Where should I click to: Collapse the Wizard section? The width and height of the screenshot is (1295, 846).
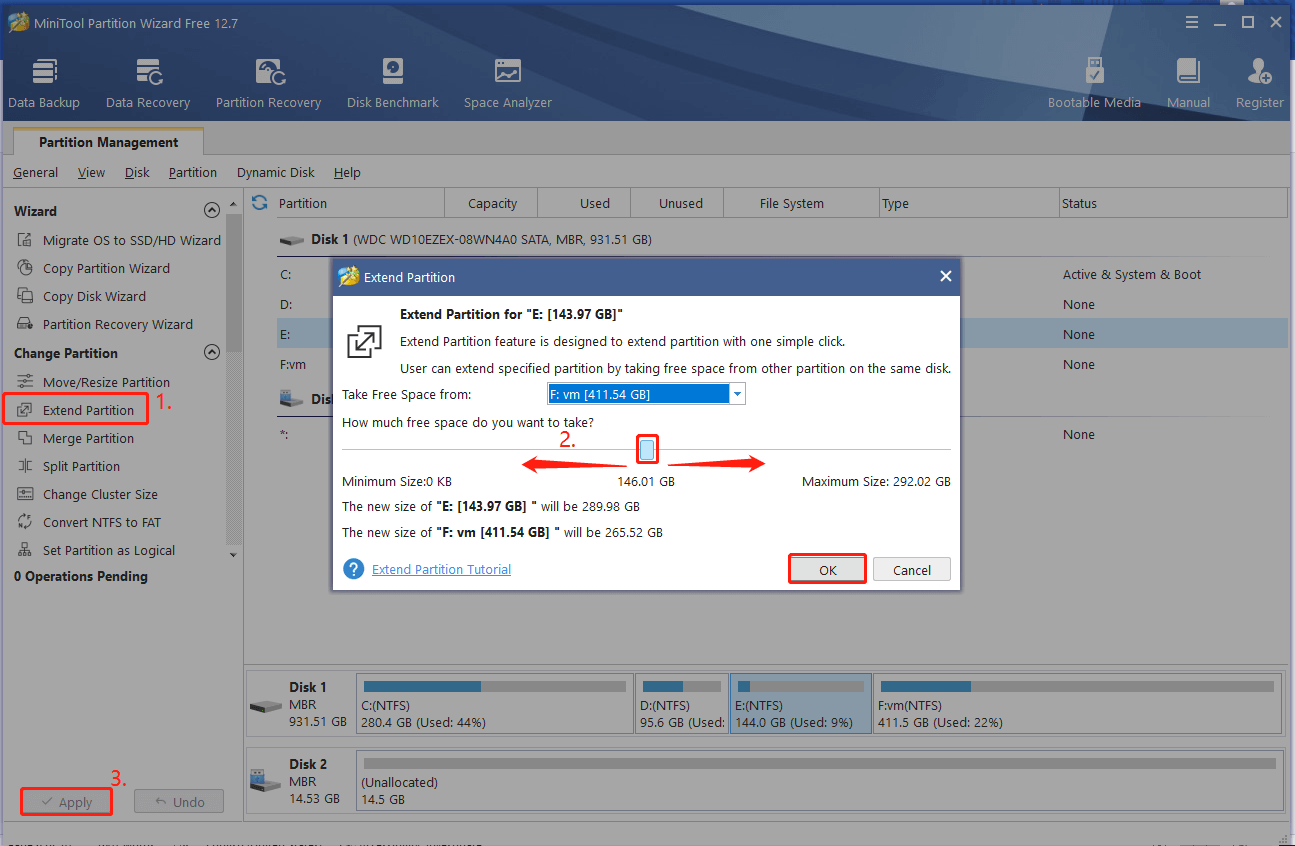[211, 210]
